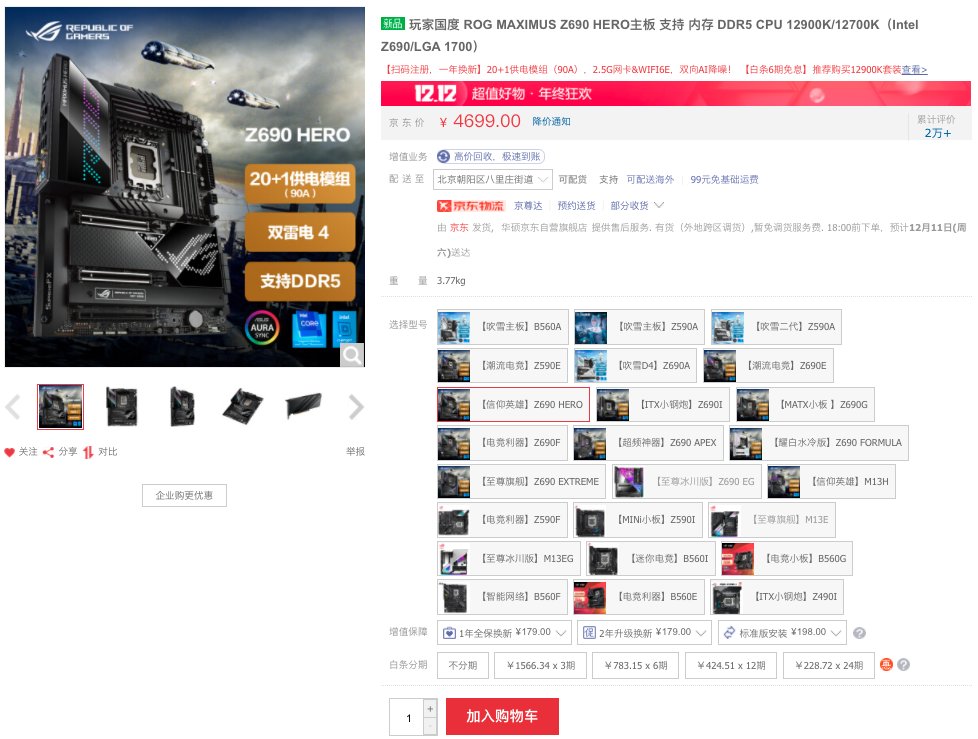Open delivery address dropdown 北京朝阳区八里庄街道
Viewport: 978px width, 739px height.
pyautogui.click(x=493, y=180)
